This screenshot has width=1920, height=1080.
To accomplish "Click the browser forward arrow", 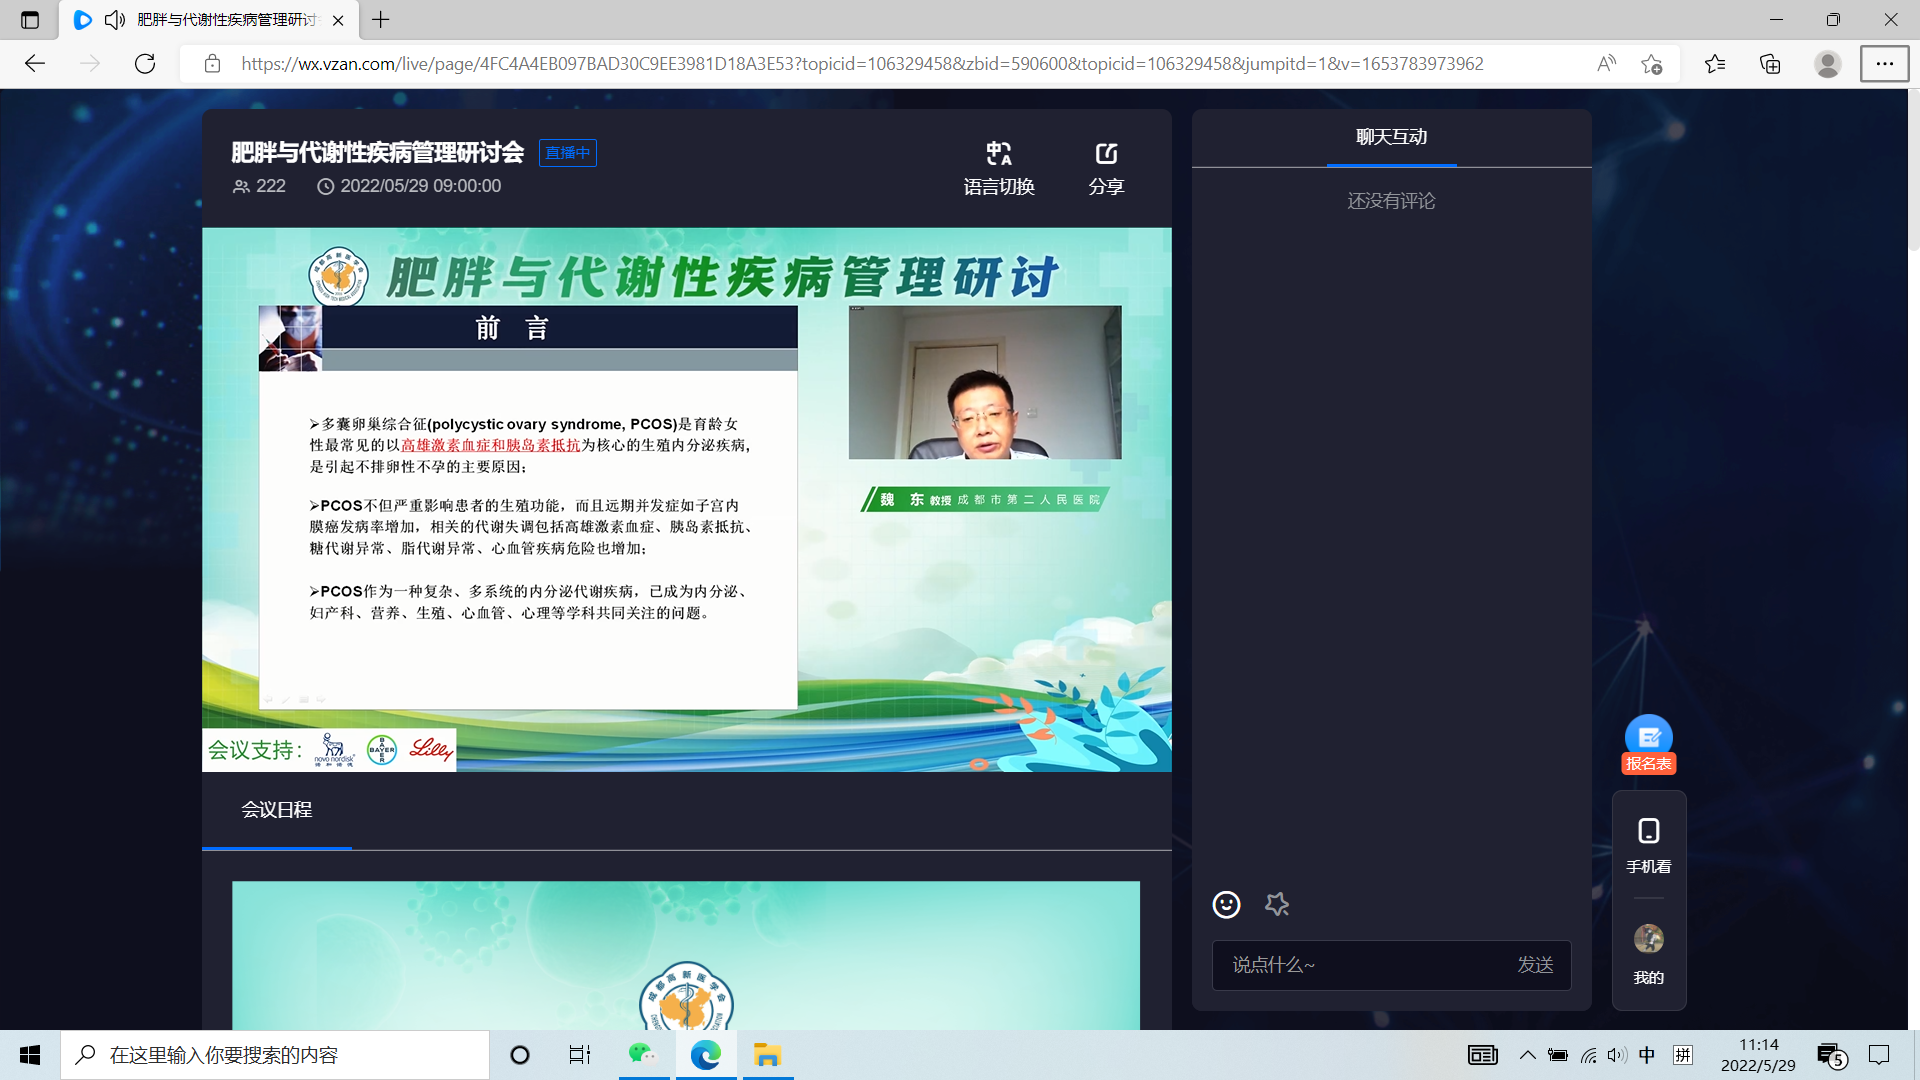I will click(90, 64).
